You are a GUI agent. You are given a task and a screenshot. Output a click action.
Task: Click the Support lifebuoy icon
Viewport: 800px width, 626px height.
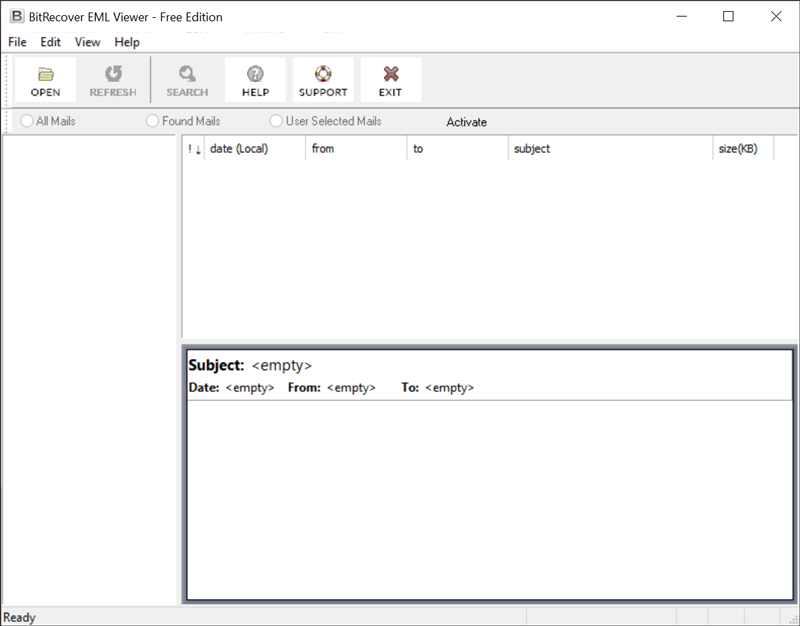323,74
